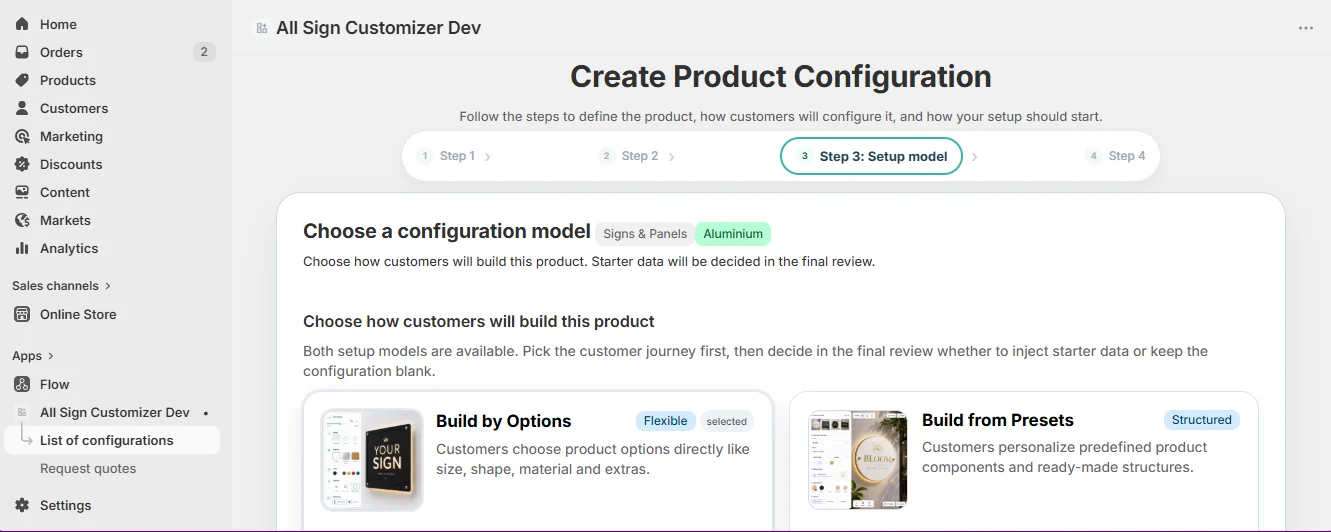Click the Choose a configuration model heading
This screenshot has height=532, width=1331.
tap(447, 231)
